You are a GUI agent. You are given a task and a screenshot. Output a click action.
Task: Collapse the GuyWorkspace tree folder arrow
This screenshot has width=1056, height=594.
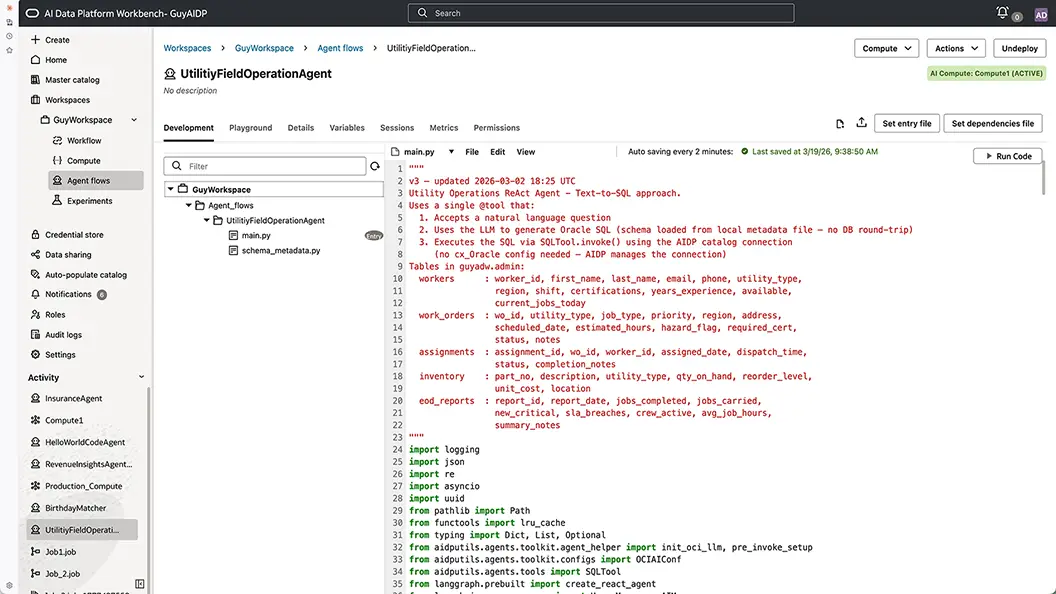171,189
